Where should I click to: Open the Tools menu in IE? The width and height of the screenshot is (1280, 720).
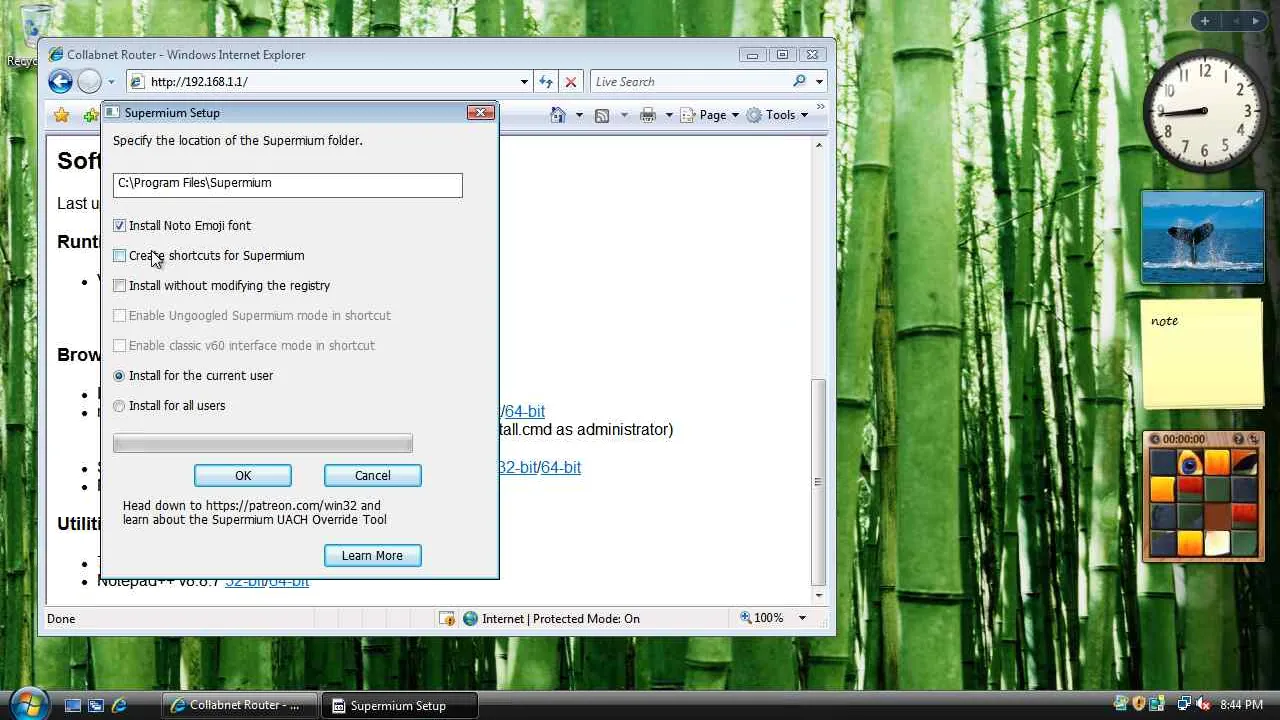777,115
